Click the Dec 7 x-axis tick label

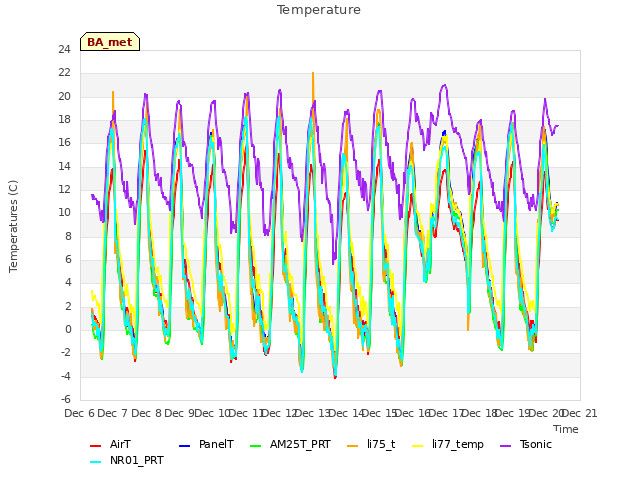113,414
